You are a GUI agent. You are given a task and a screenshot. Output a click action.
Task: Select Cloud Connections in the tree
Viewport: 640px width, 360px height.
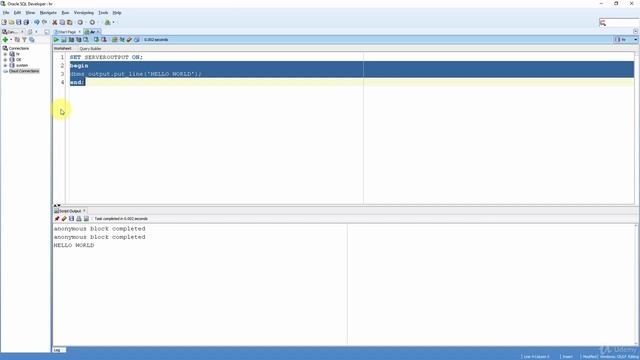click(24, 71)
